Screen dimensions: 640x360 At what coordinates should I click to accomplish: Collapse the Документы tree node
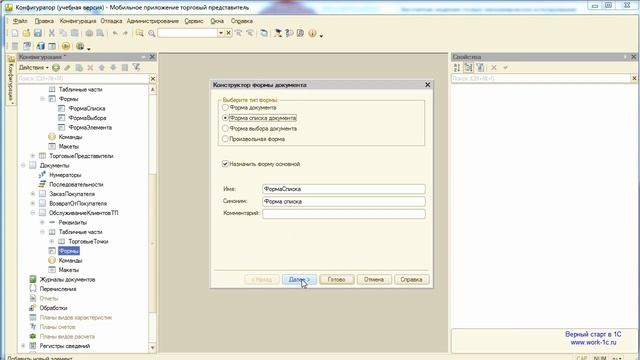(x=23, y=165)
